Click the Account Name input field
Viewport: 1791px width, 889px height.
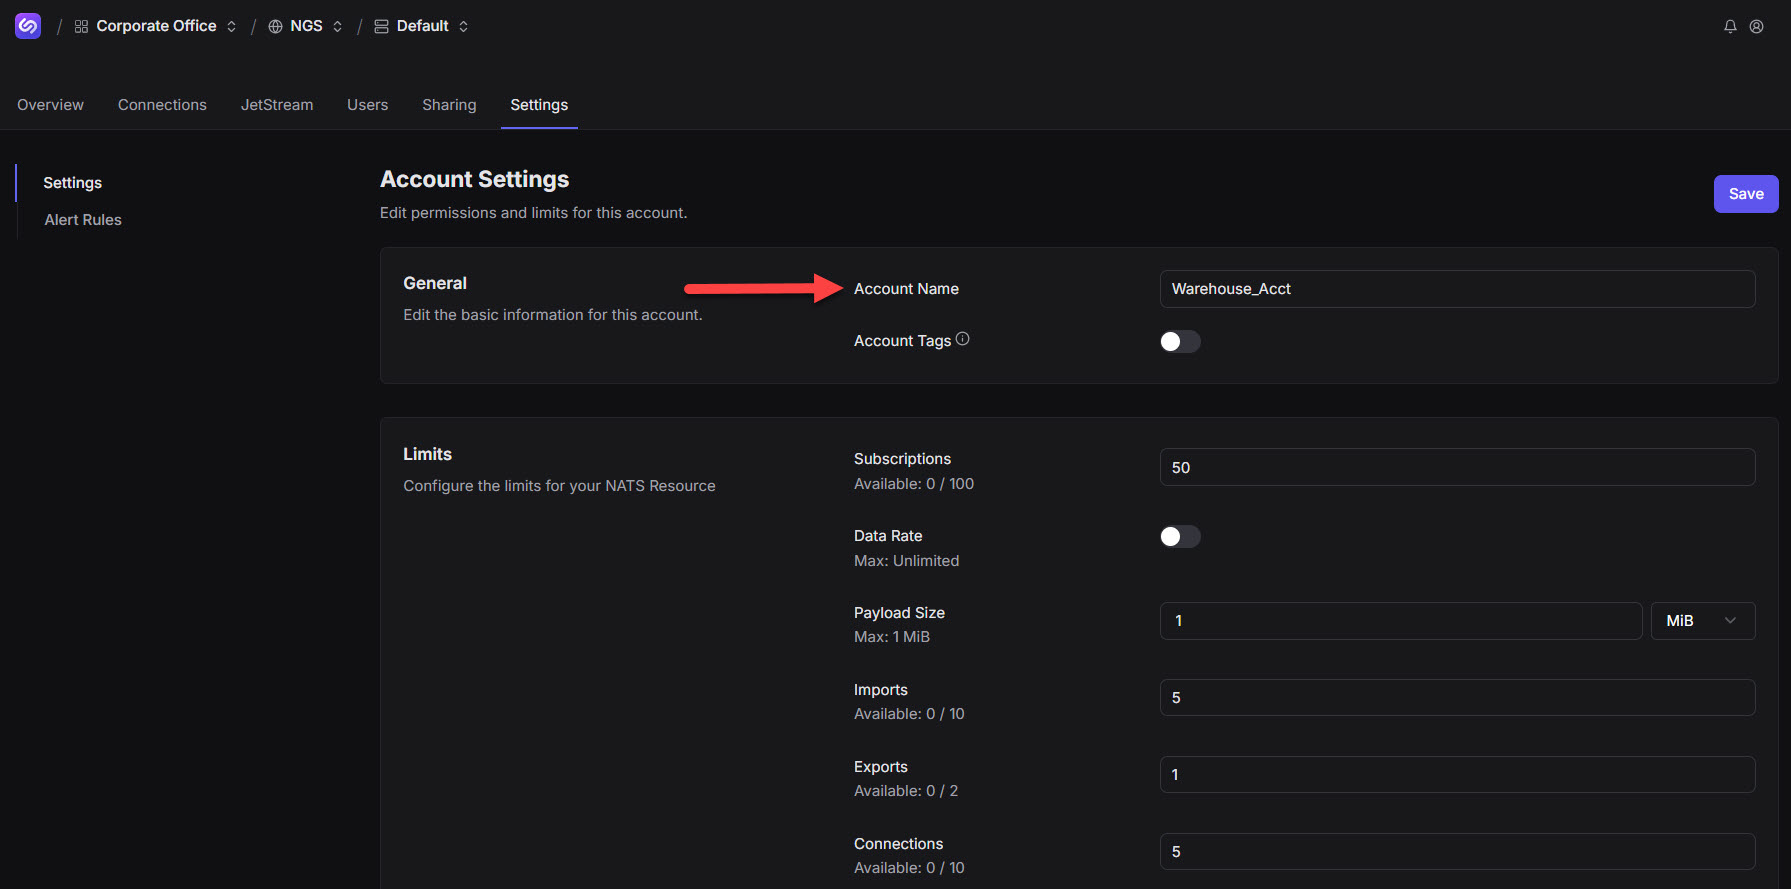pos(1457,289)
